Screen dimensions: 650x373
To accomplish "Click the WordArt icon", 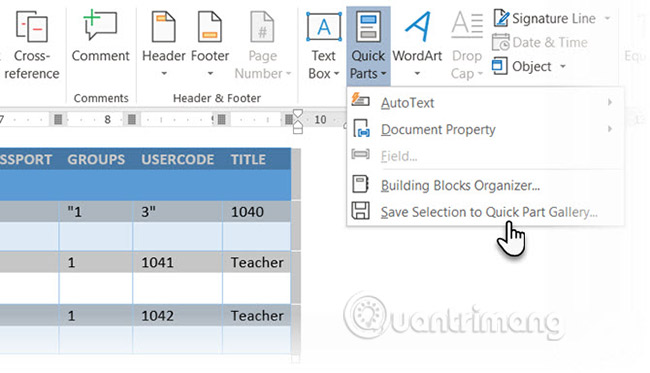I will click(x=417, y=27).
